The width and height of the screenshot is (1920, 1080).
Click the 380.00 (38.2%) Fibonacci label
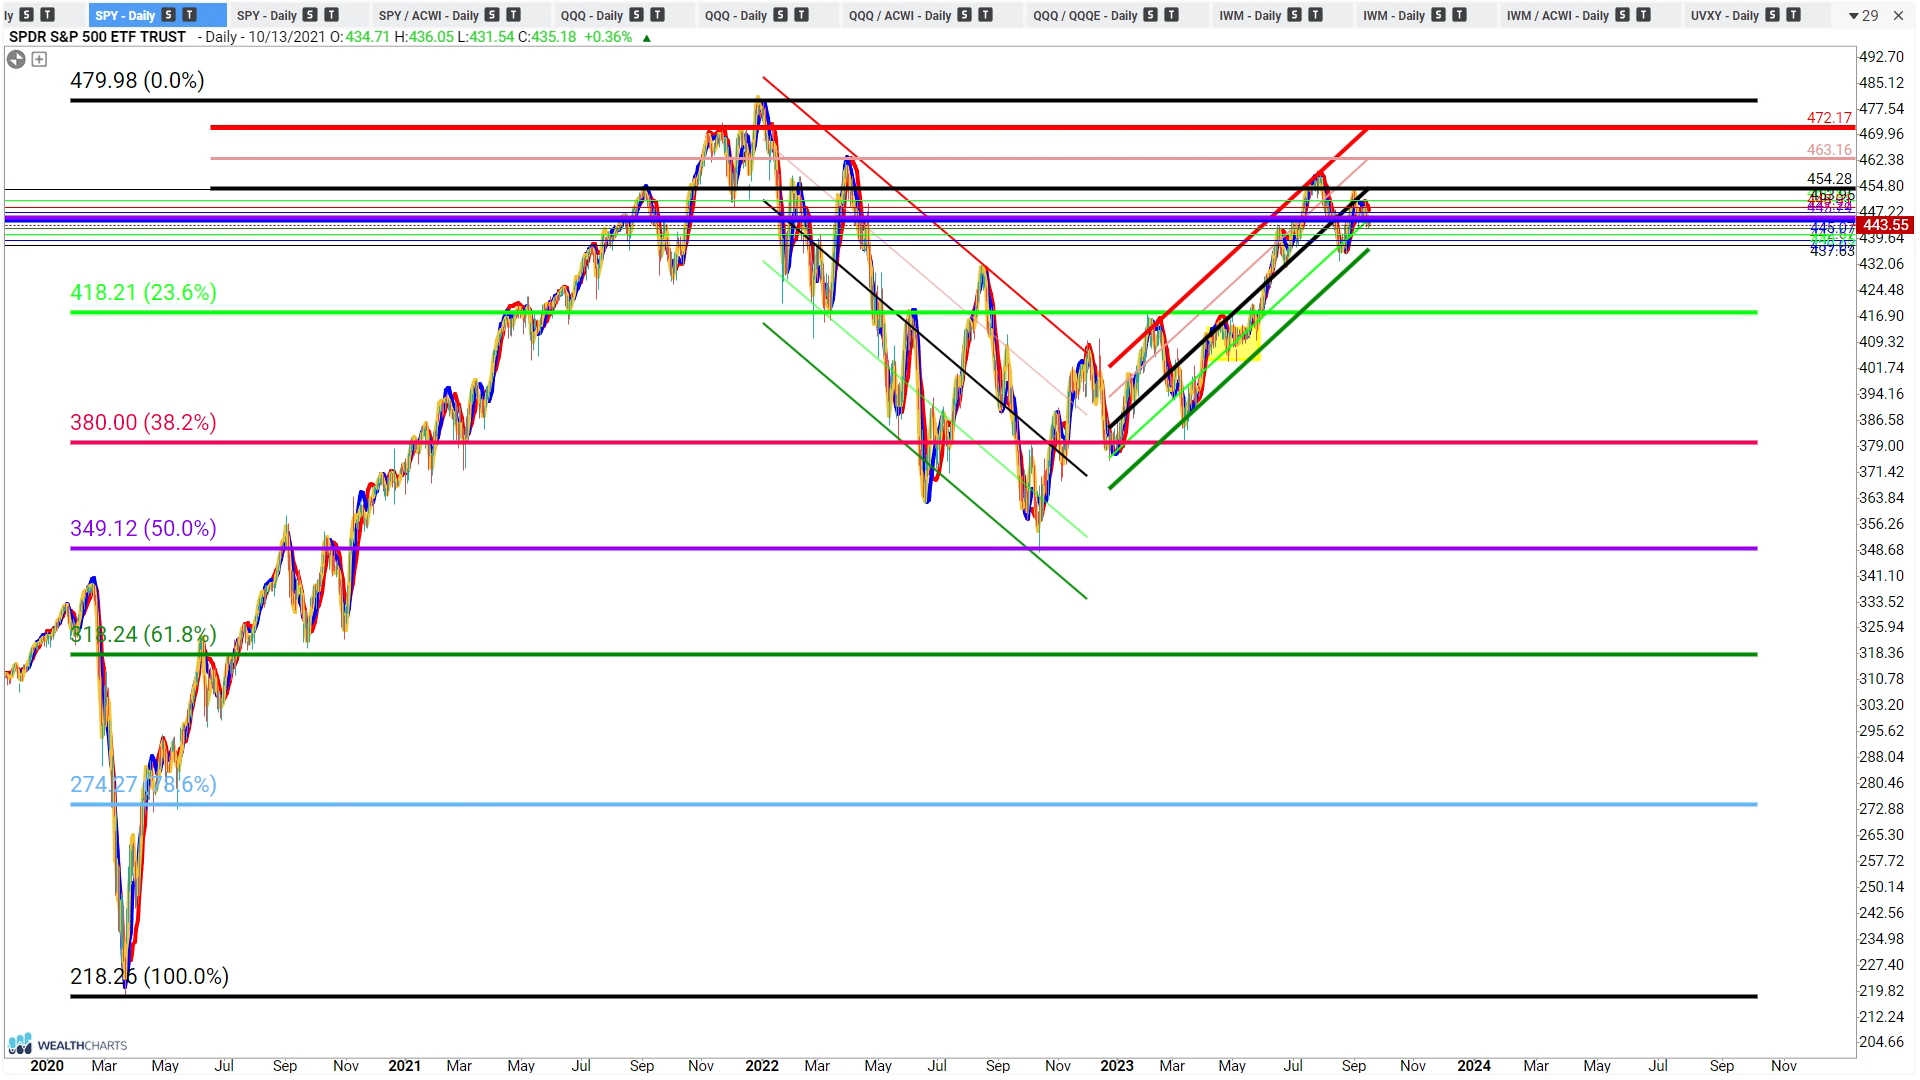click(143, 422)
